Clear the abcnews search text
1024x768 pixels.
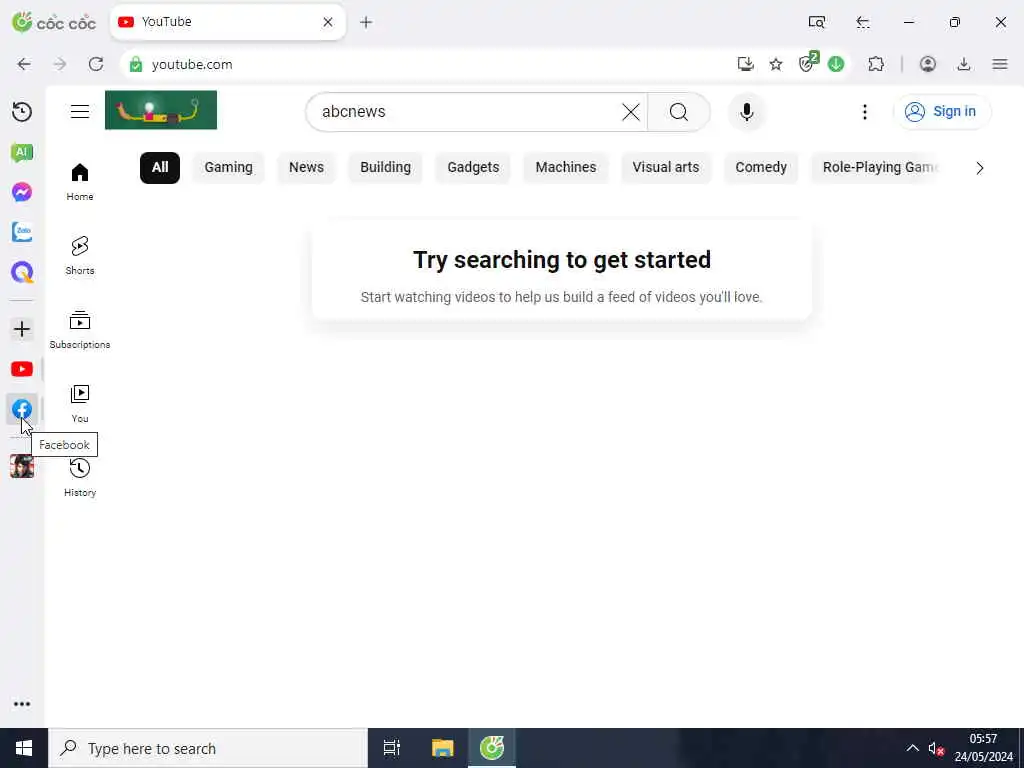(x=631, y=112)
